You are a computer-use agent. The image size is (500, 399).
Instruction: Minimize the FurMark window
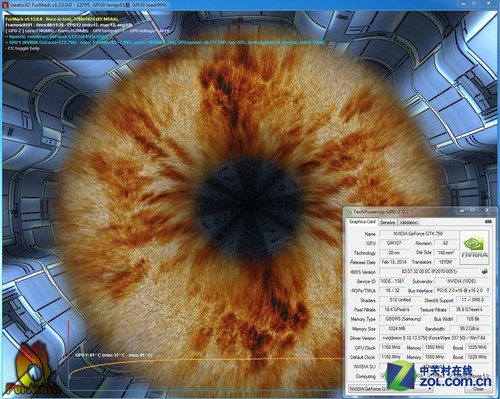[463, 4]
